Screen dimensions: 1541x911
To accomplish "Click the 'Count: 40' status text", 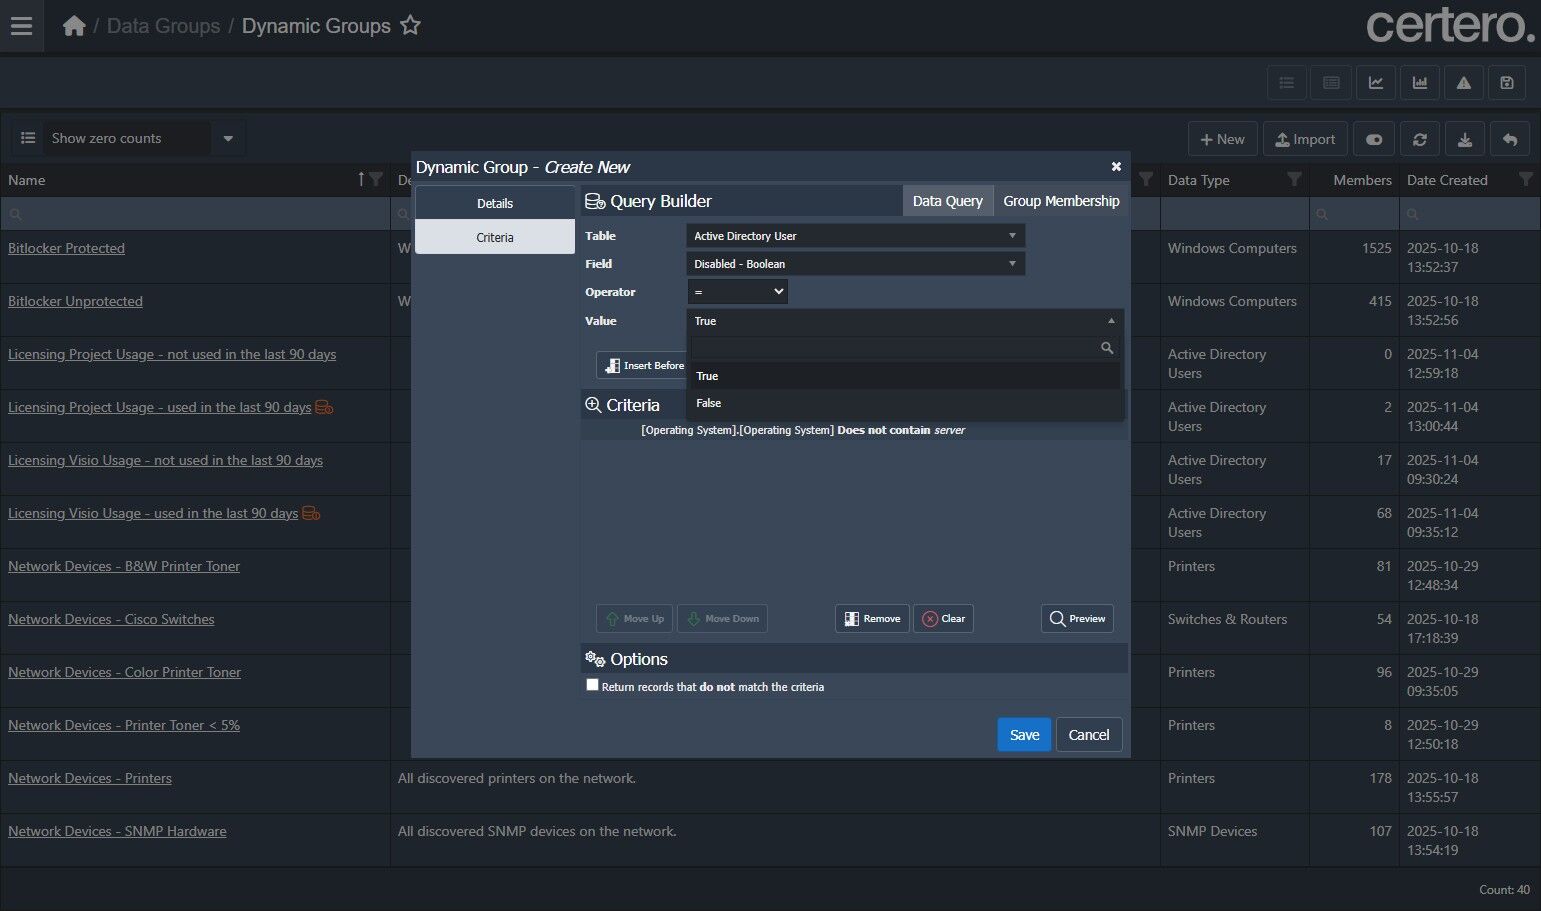I will coord(1504,890).
